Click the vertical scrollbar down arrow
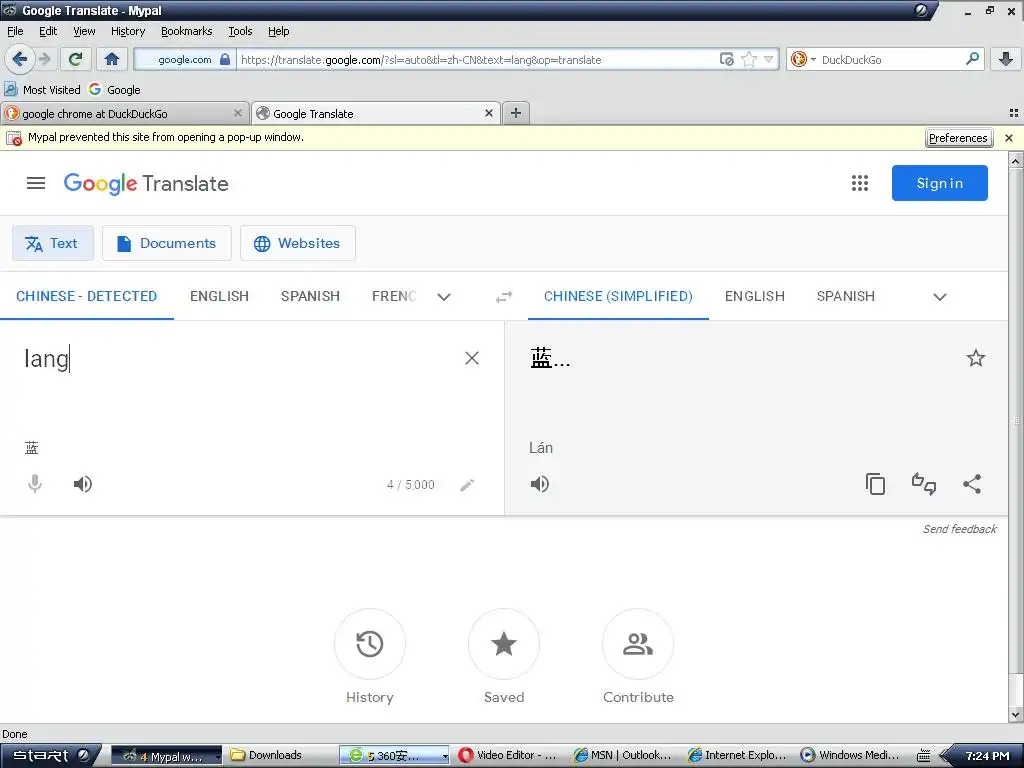 click(x=1016, y=716)
